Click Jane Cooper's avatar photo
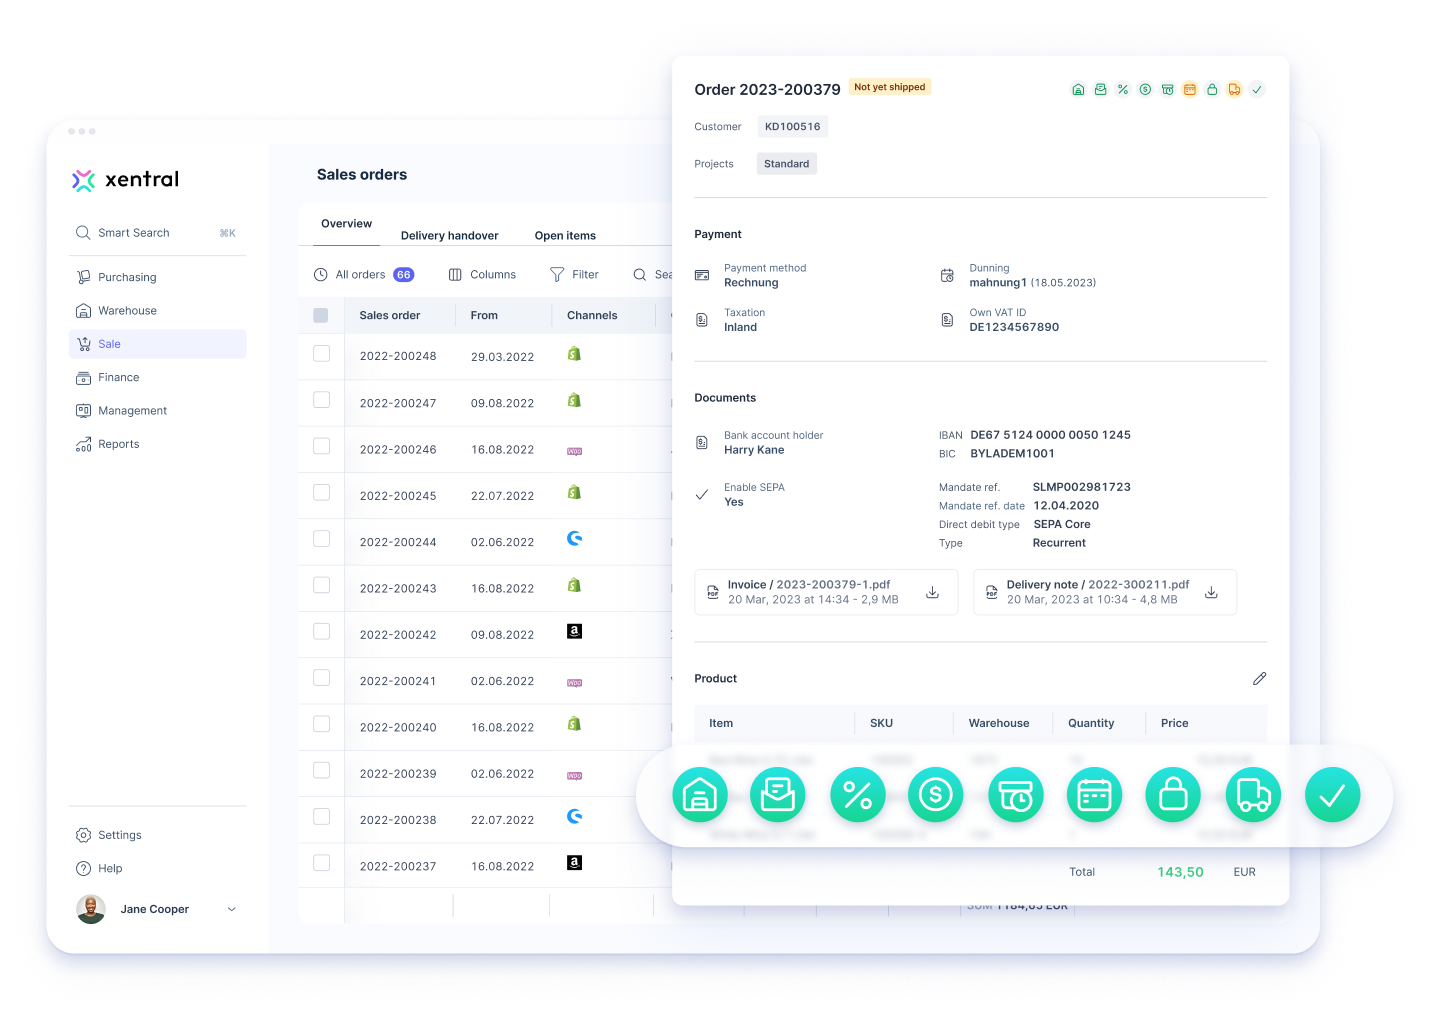Viewport: 1440px width, 1019px height. (x=91, y=909)
